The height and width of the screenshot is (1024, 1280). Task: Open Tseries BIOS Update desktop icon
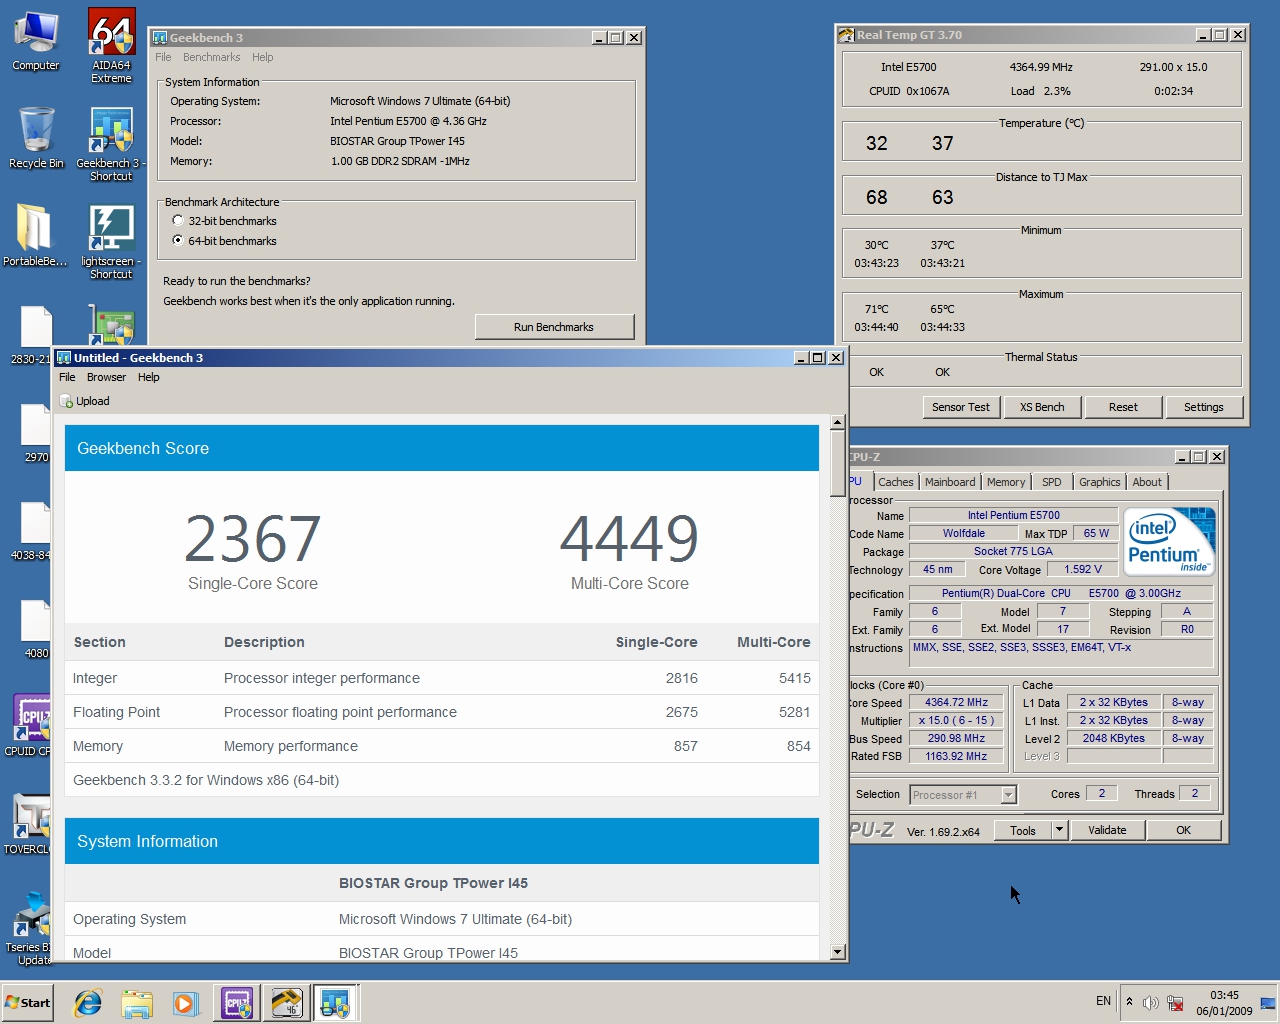click(x=30, y=929)
